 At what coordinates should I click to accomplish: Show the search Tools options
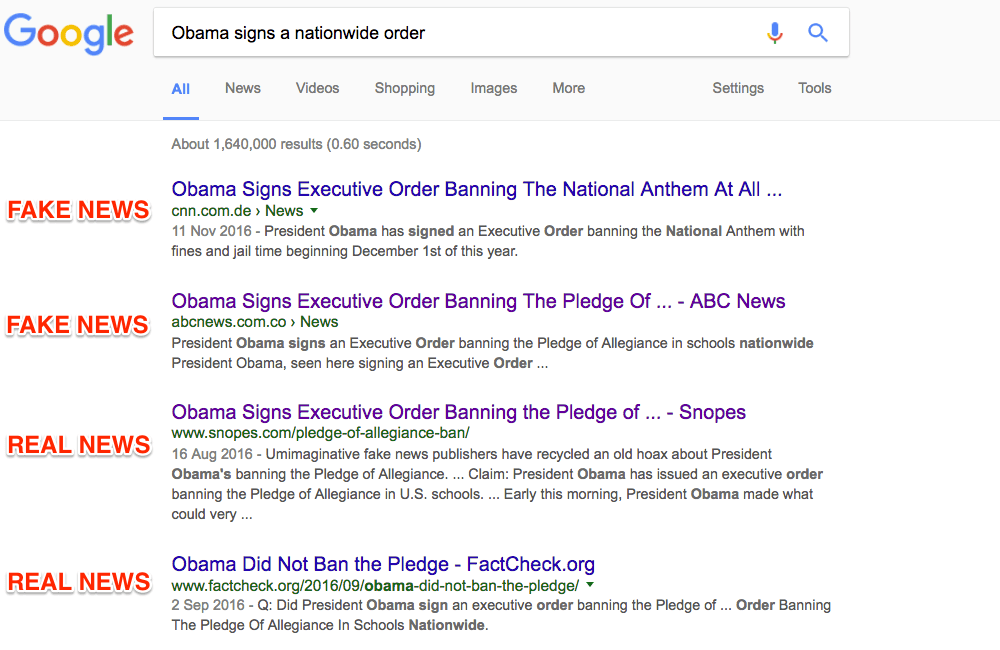pos(814,88)
